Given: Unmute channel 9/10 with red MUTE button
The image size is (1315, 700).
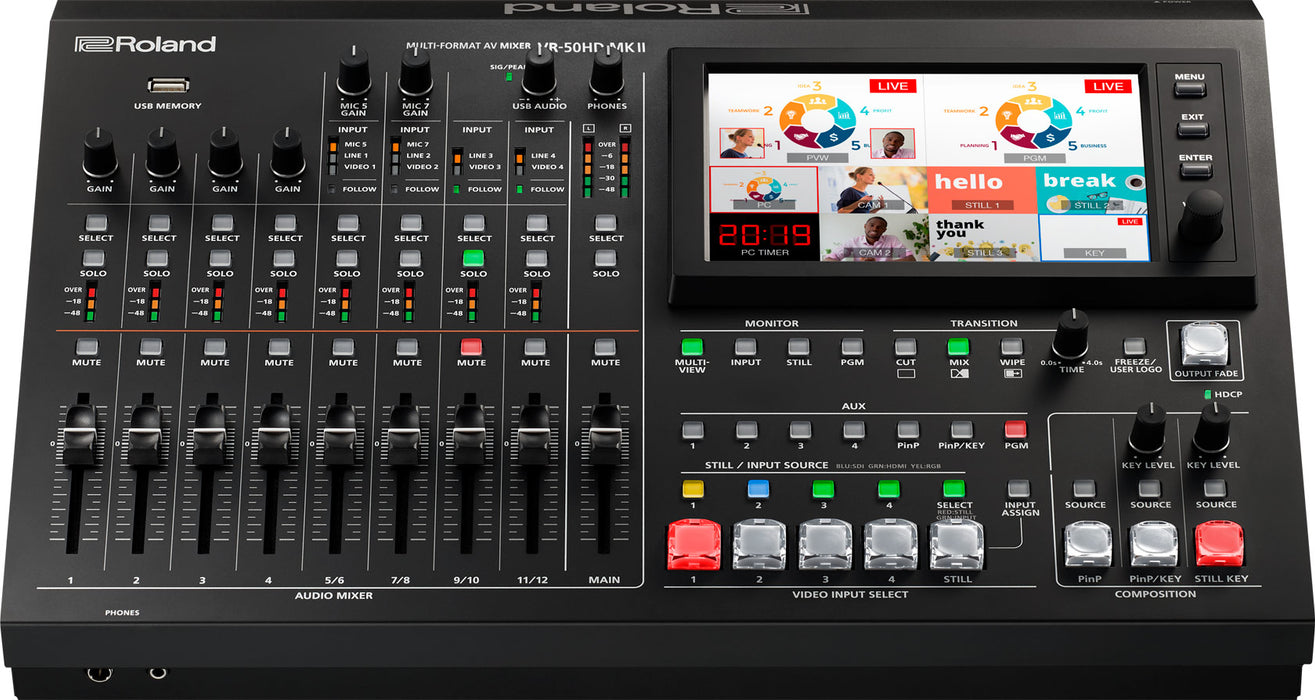Looking at the screenshot, I should pyautogui.click(x=471, y=347).
